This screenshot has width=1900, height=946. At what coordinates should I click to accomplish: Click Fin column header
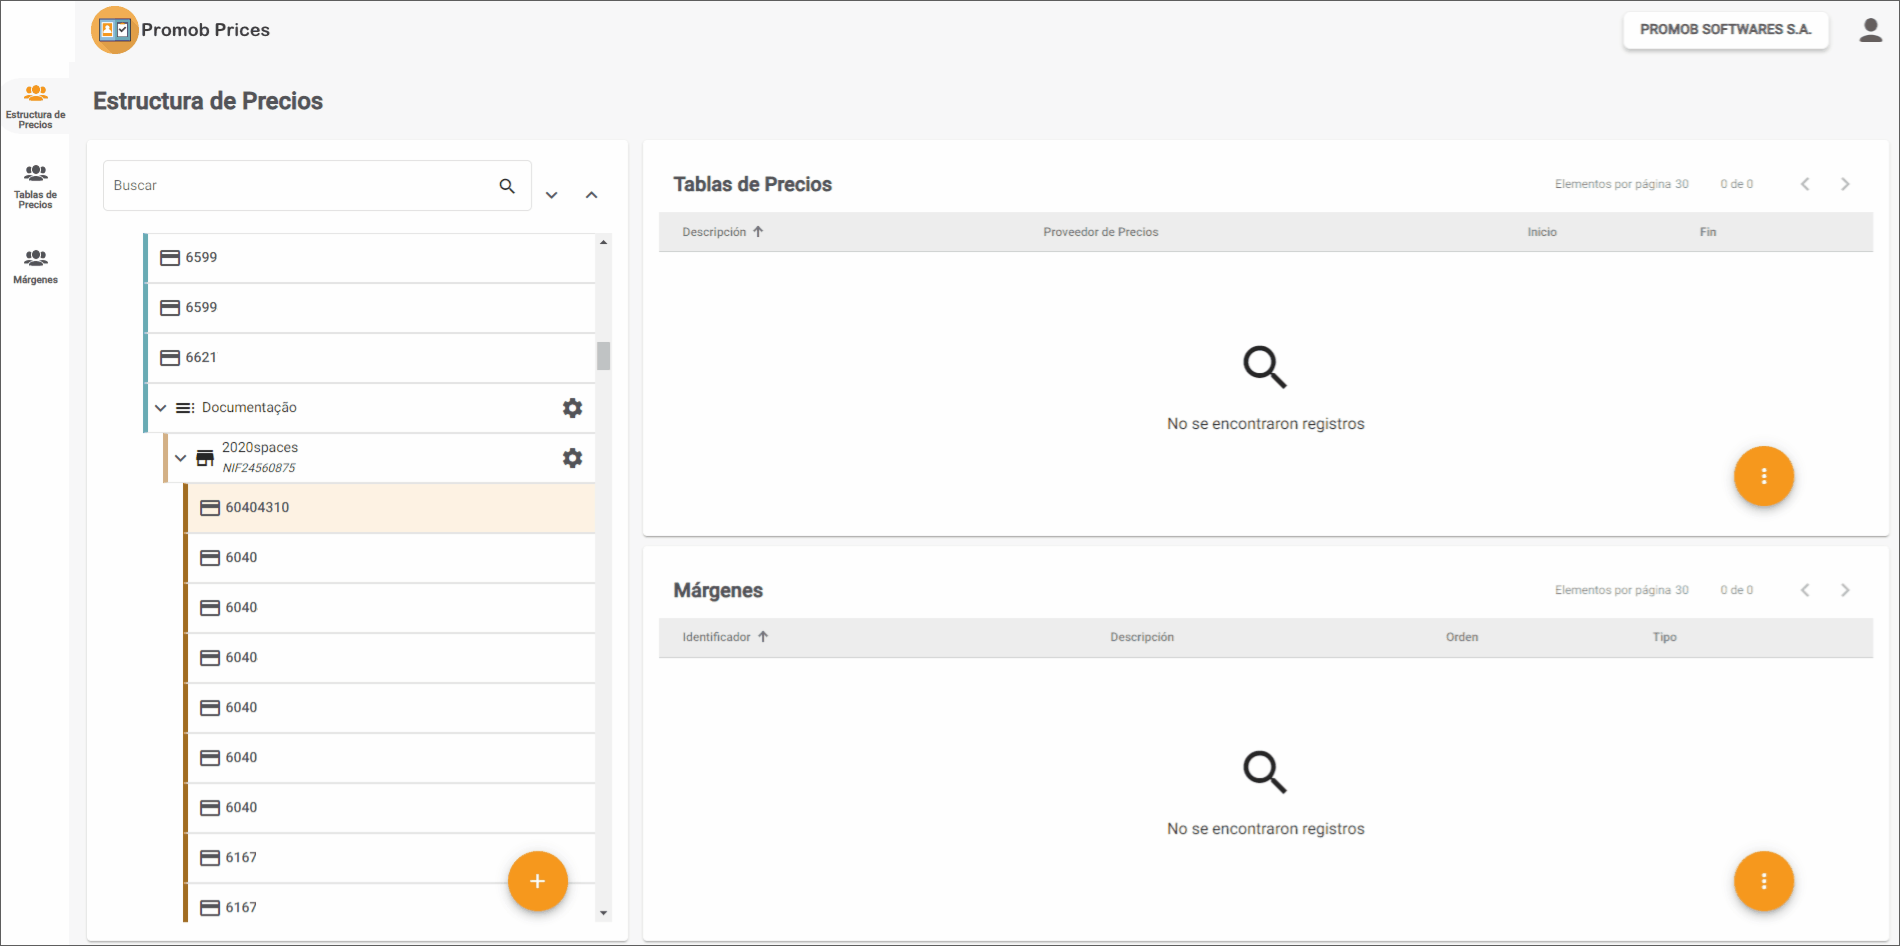point(1708,232)
